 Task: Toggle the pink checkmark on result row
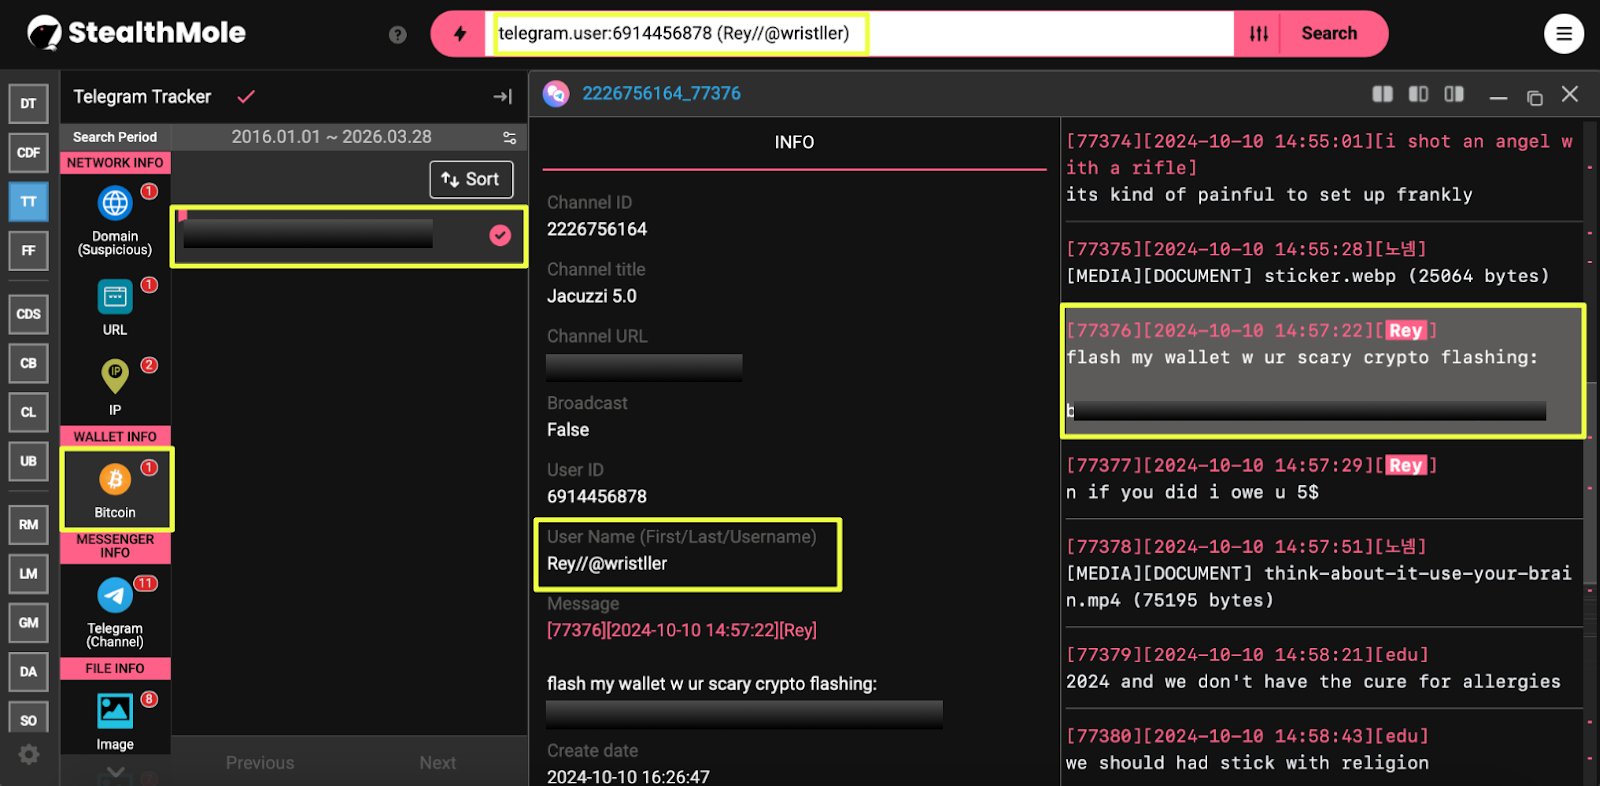coord(500,235)
